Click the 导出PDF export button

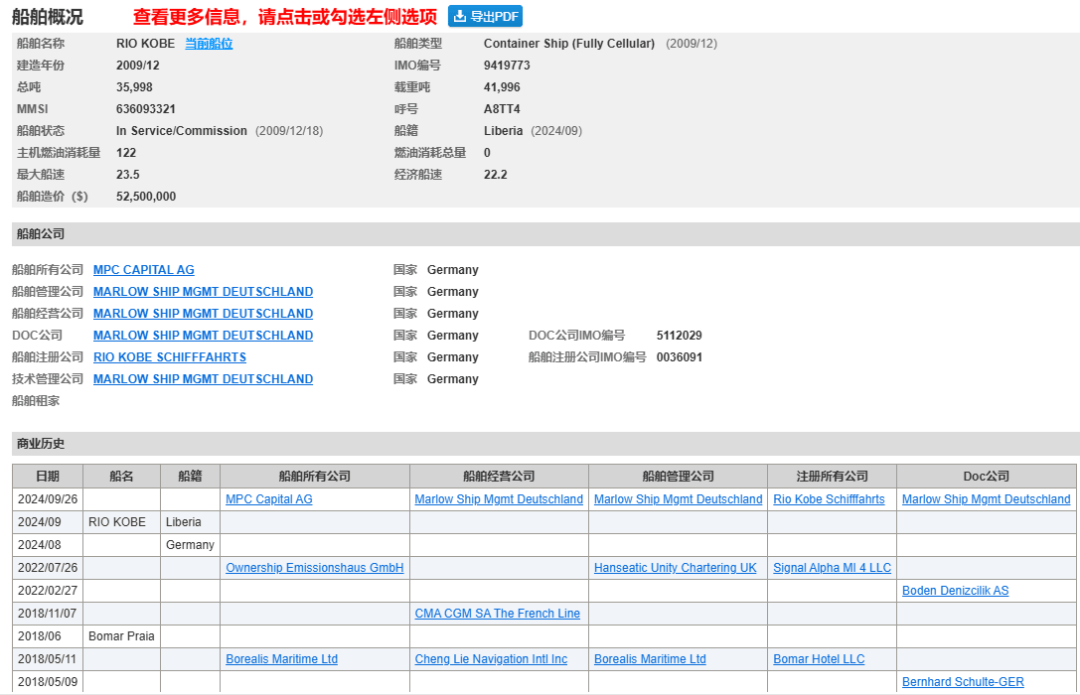pos(485,16)
